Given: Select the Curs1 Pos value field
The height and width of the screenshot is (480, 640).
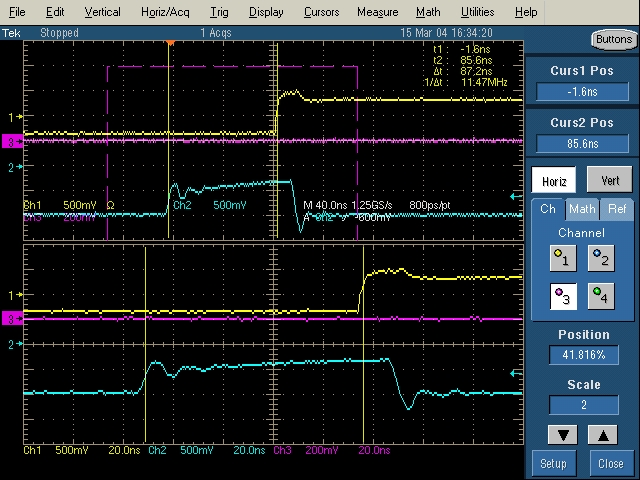Looking at the screenshot, I should [582, 91].
